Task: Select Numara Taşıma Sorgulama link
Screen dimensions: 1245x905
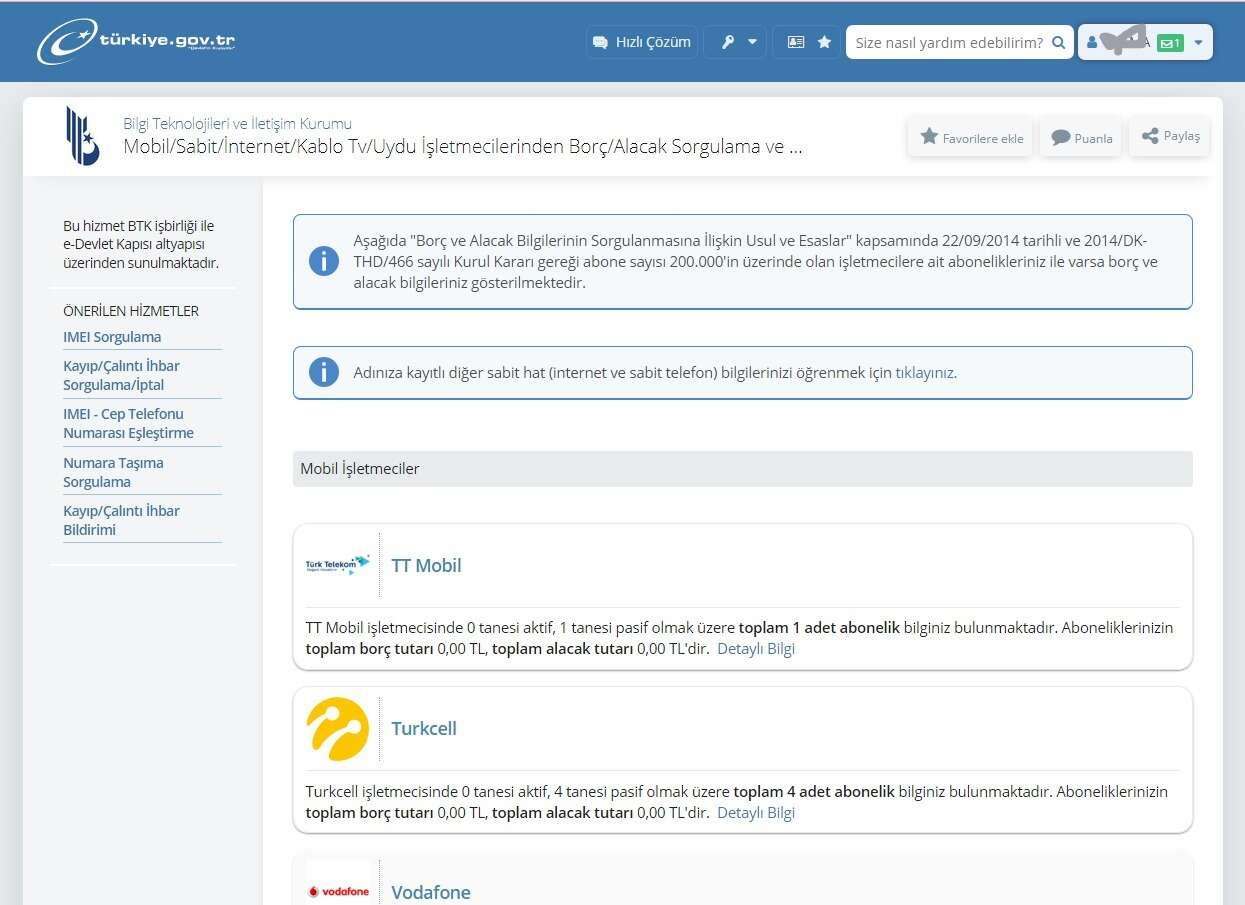Action: (113, 472)
